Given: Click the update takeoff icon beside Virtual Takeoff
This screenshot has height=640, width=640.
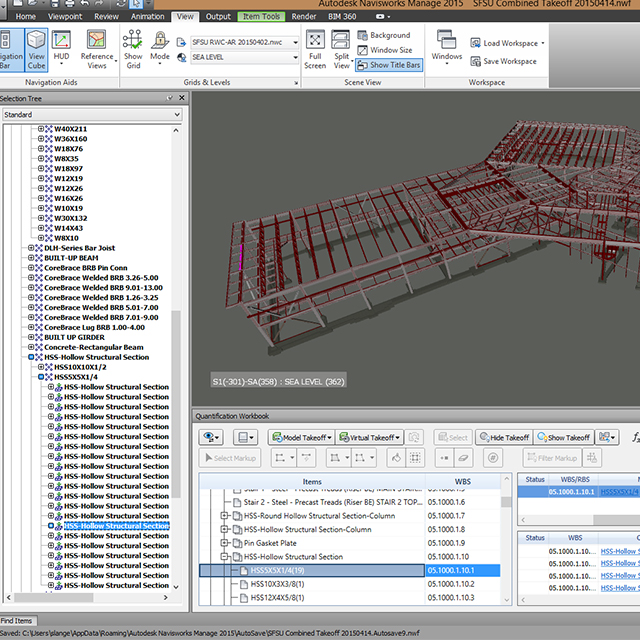Looking at the screenshot, I should (414, 438).
